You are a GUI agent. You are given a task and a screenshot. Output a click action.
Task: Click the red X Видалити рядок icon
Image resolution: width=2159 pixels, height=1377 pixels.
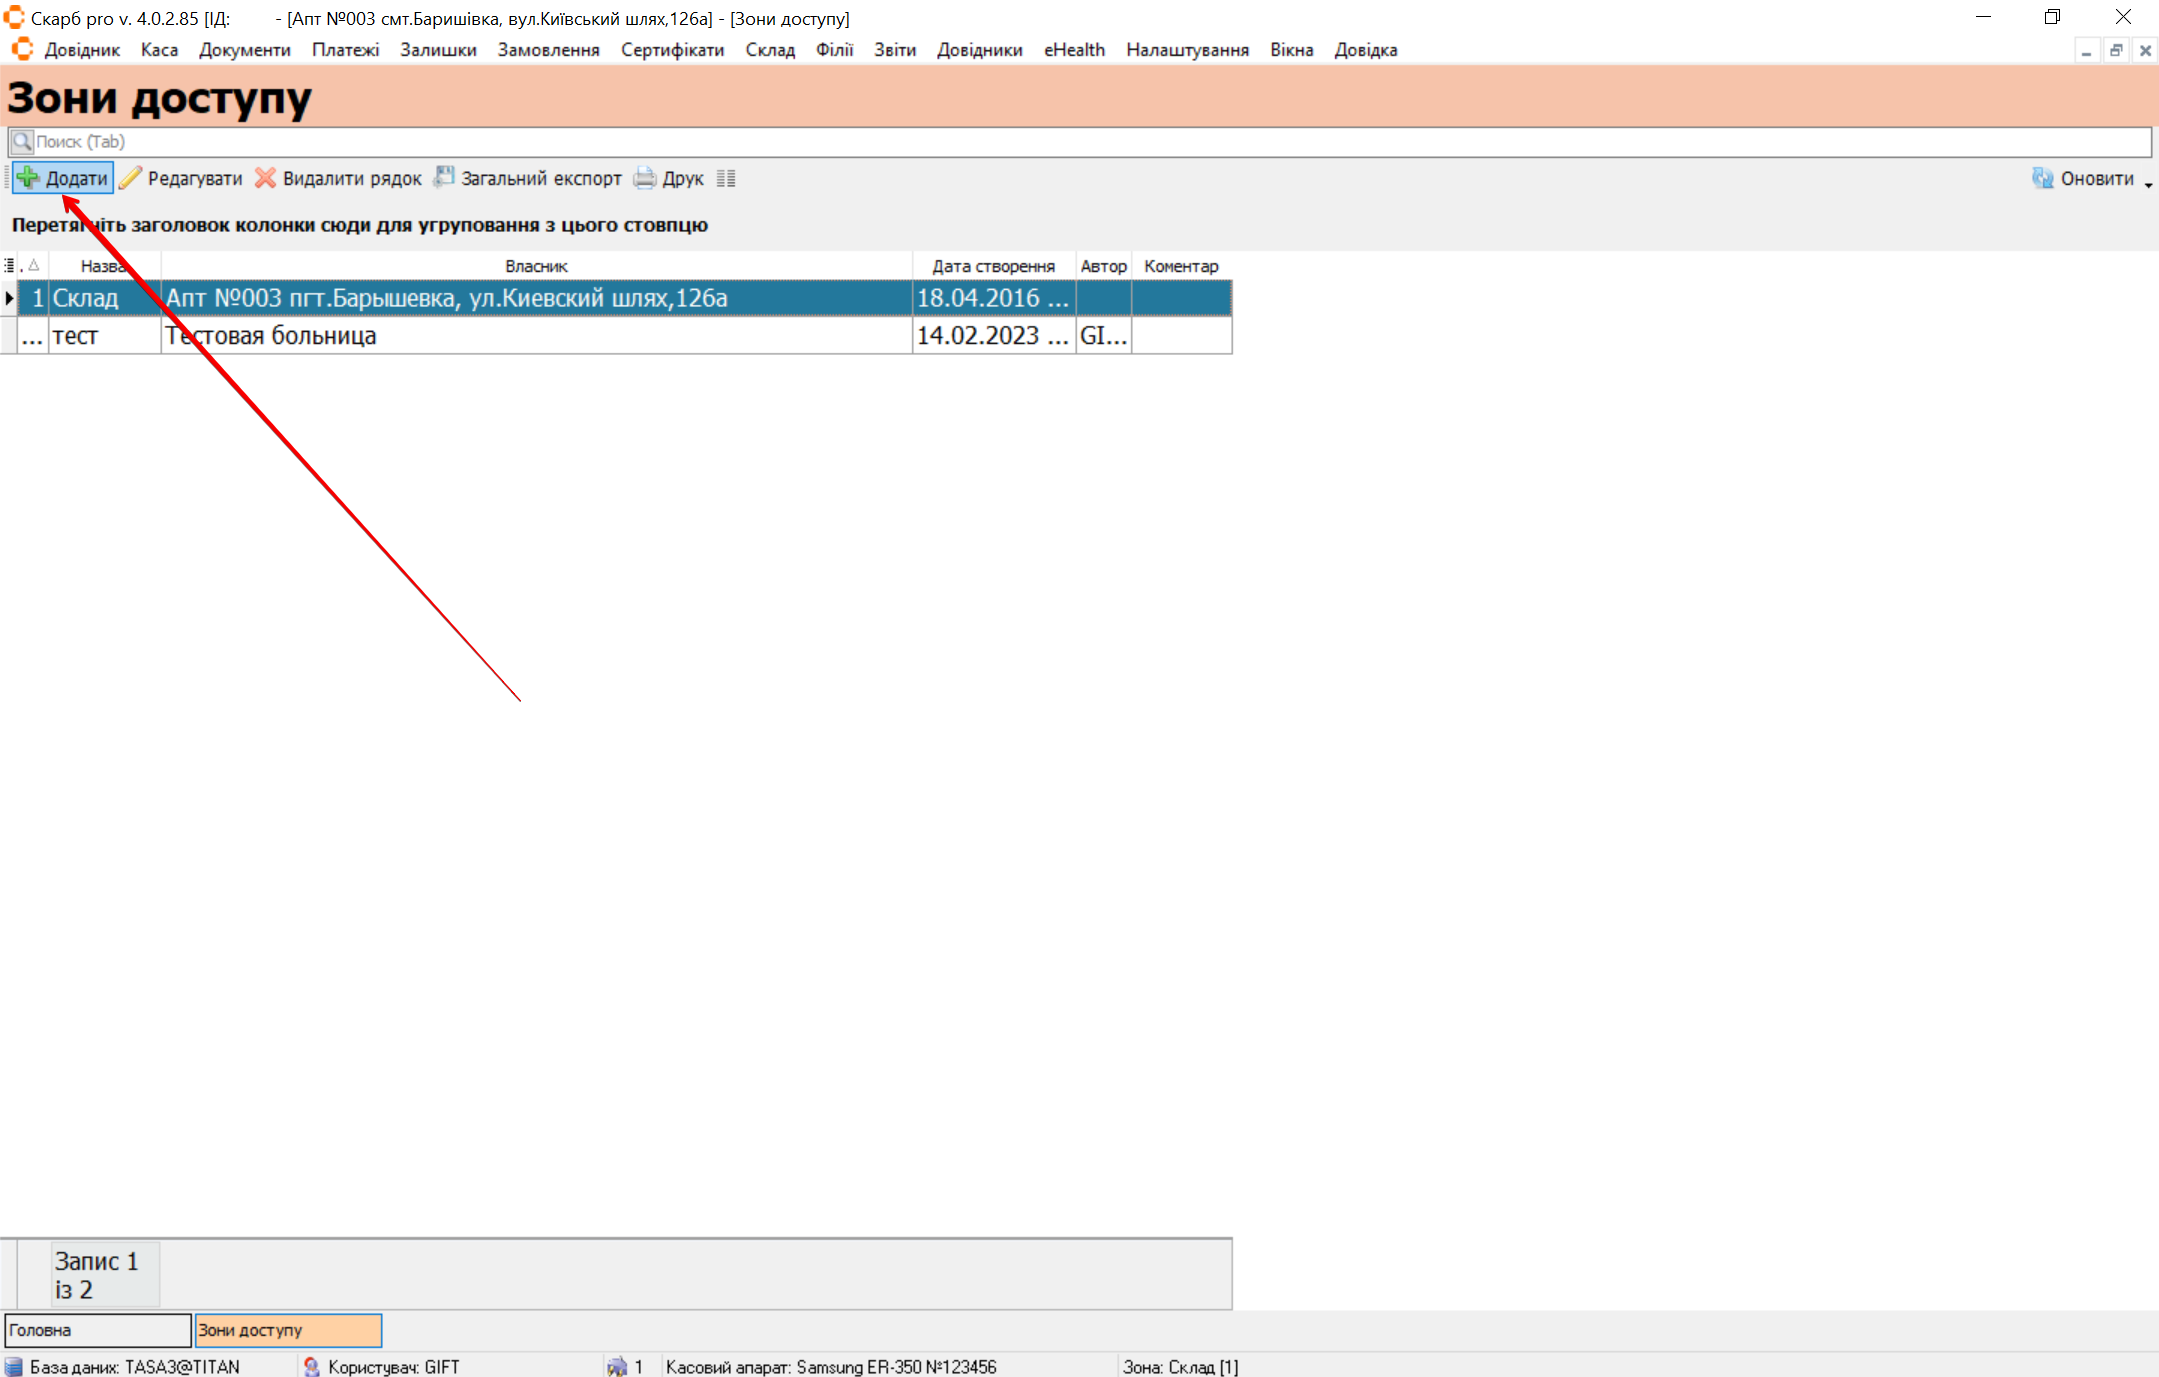(x=265, y=178)
